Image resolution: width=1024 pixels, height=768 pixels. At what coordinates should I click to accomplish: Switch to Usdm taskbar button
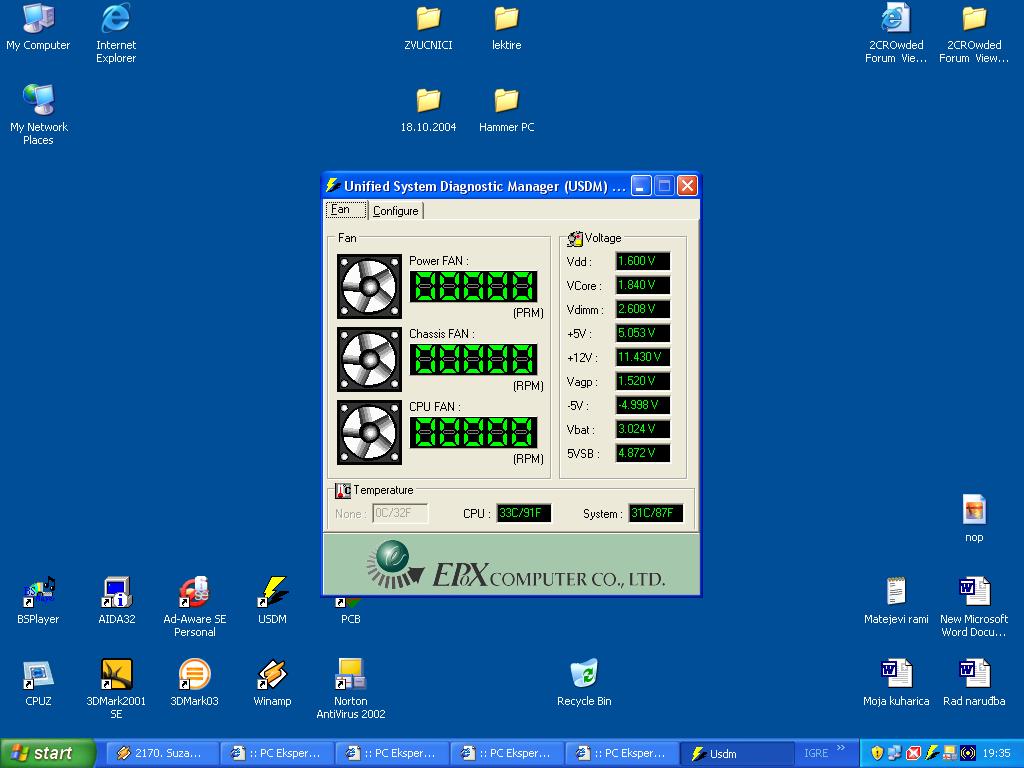click(x=737, y=753)
